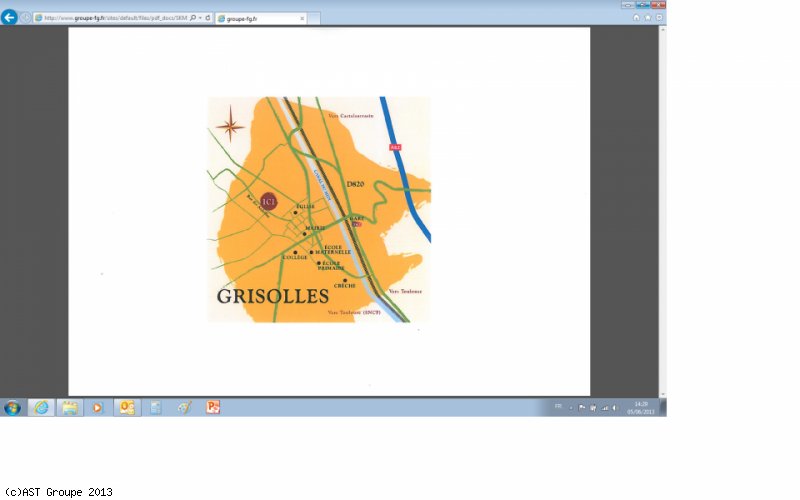800x500 pixels.
Task: Open Windows Explorer from the taskbar
Action: pos(69,408)
